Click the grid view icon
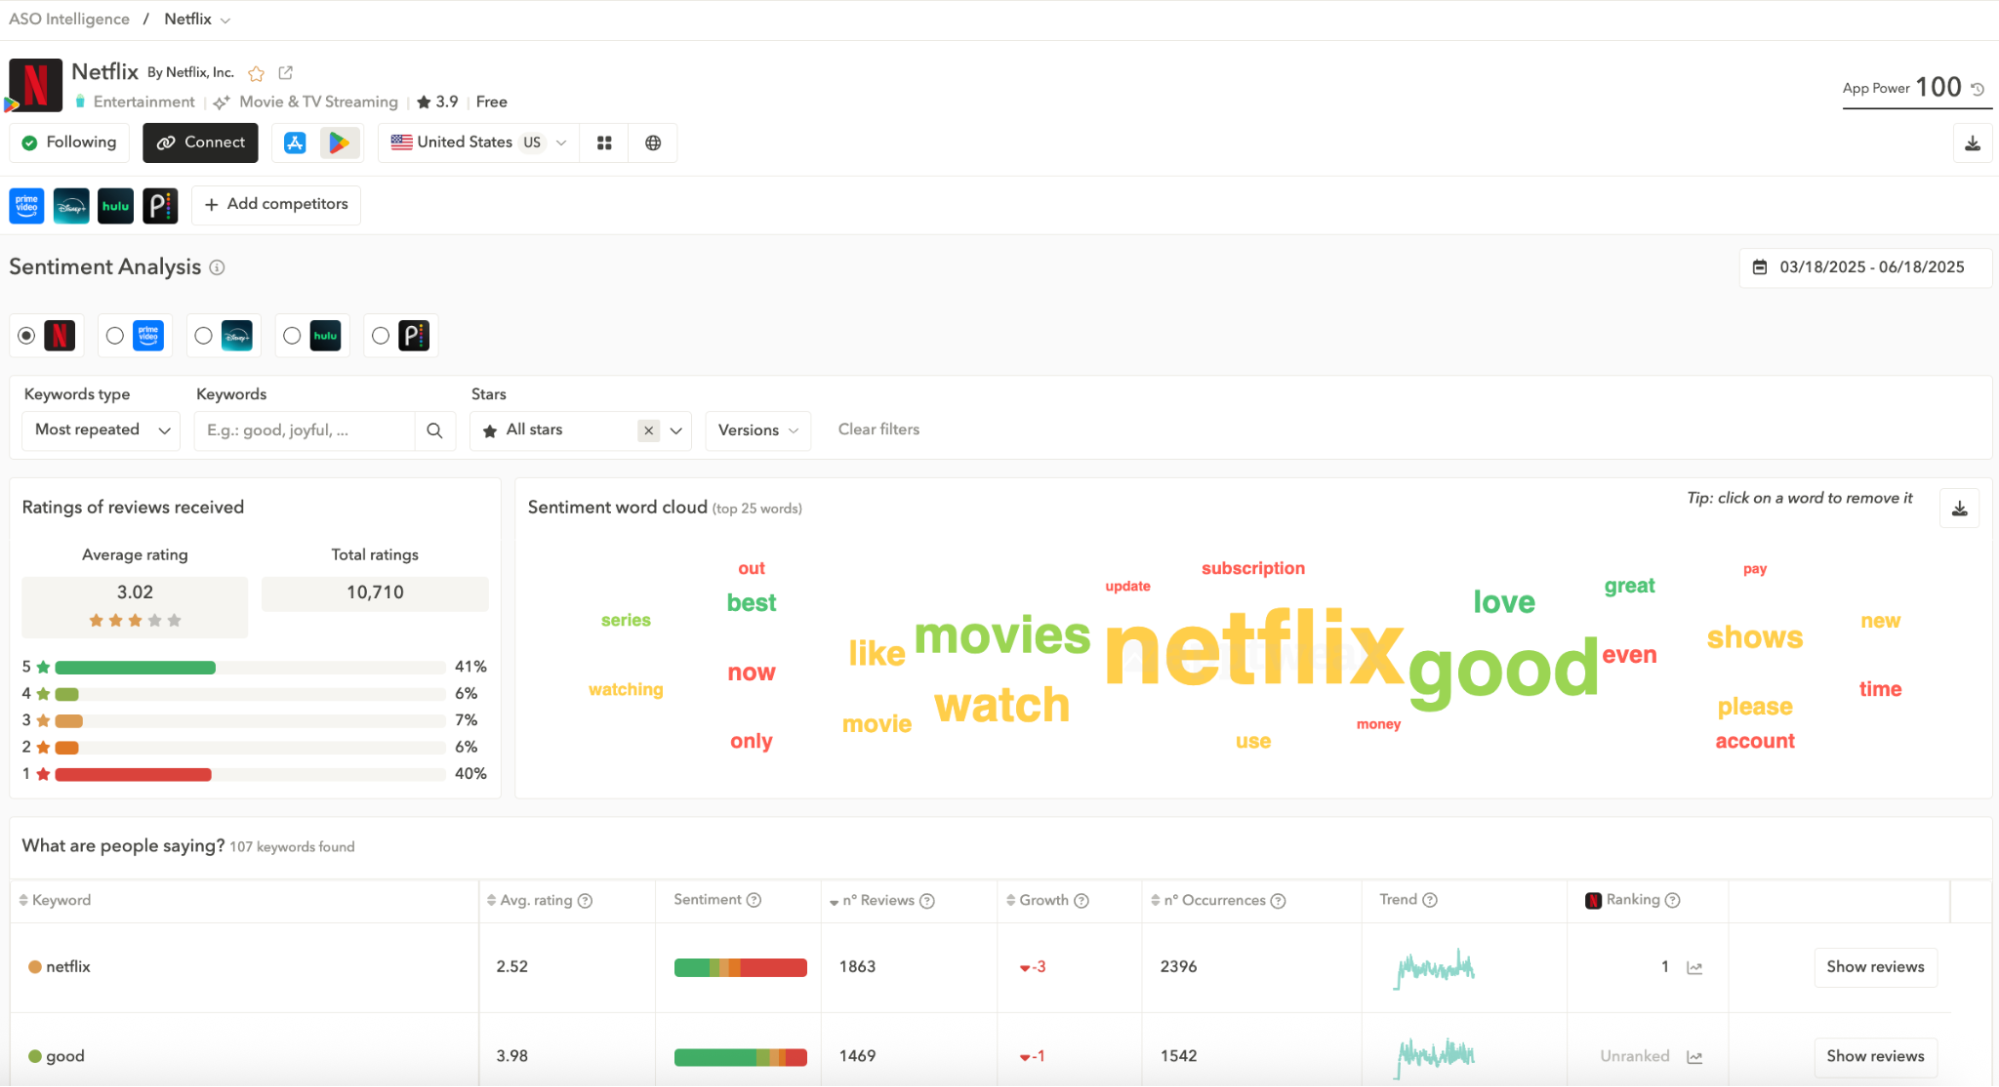The height and width of the screenshot is (1087, 1999). tap(604, 143)
